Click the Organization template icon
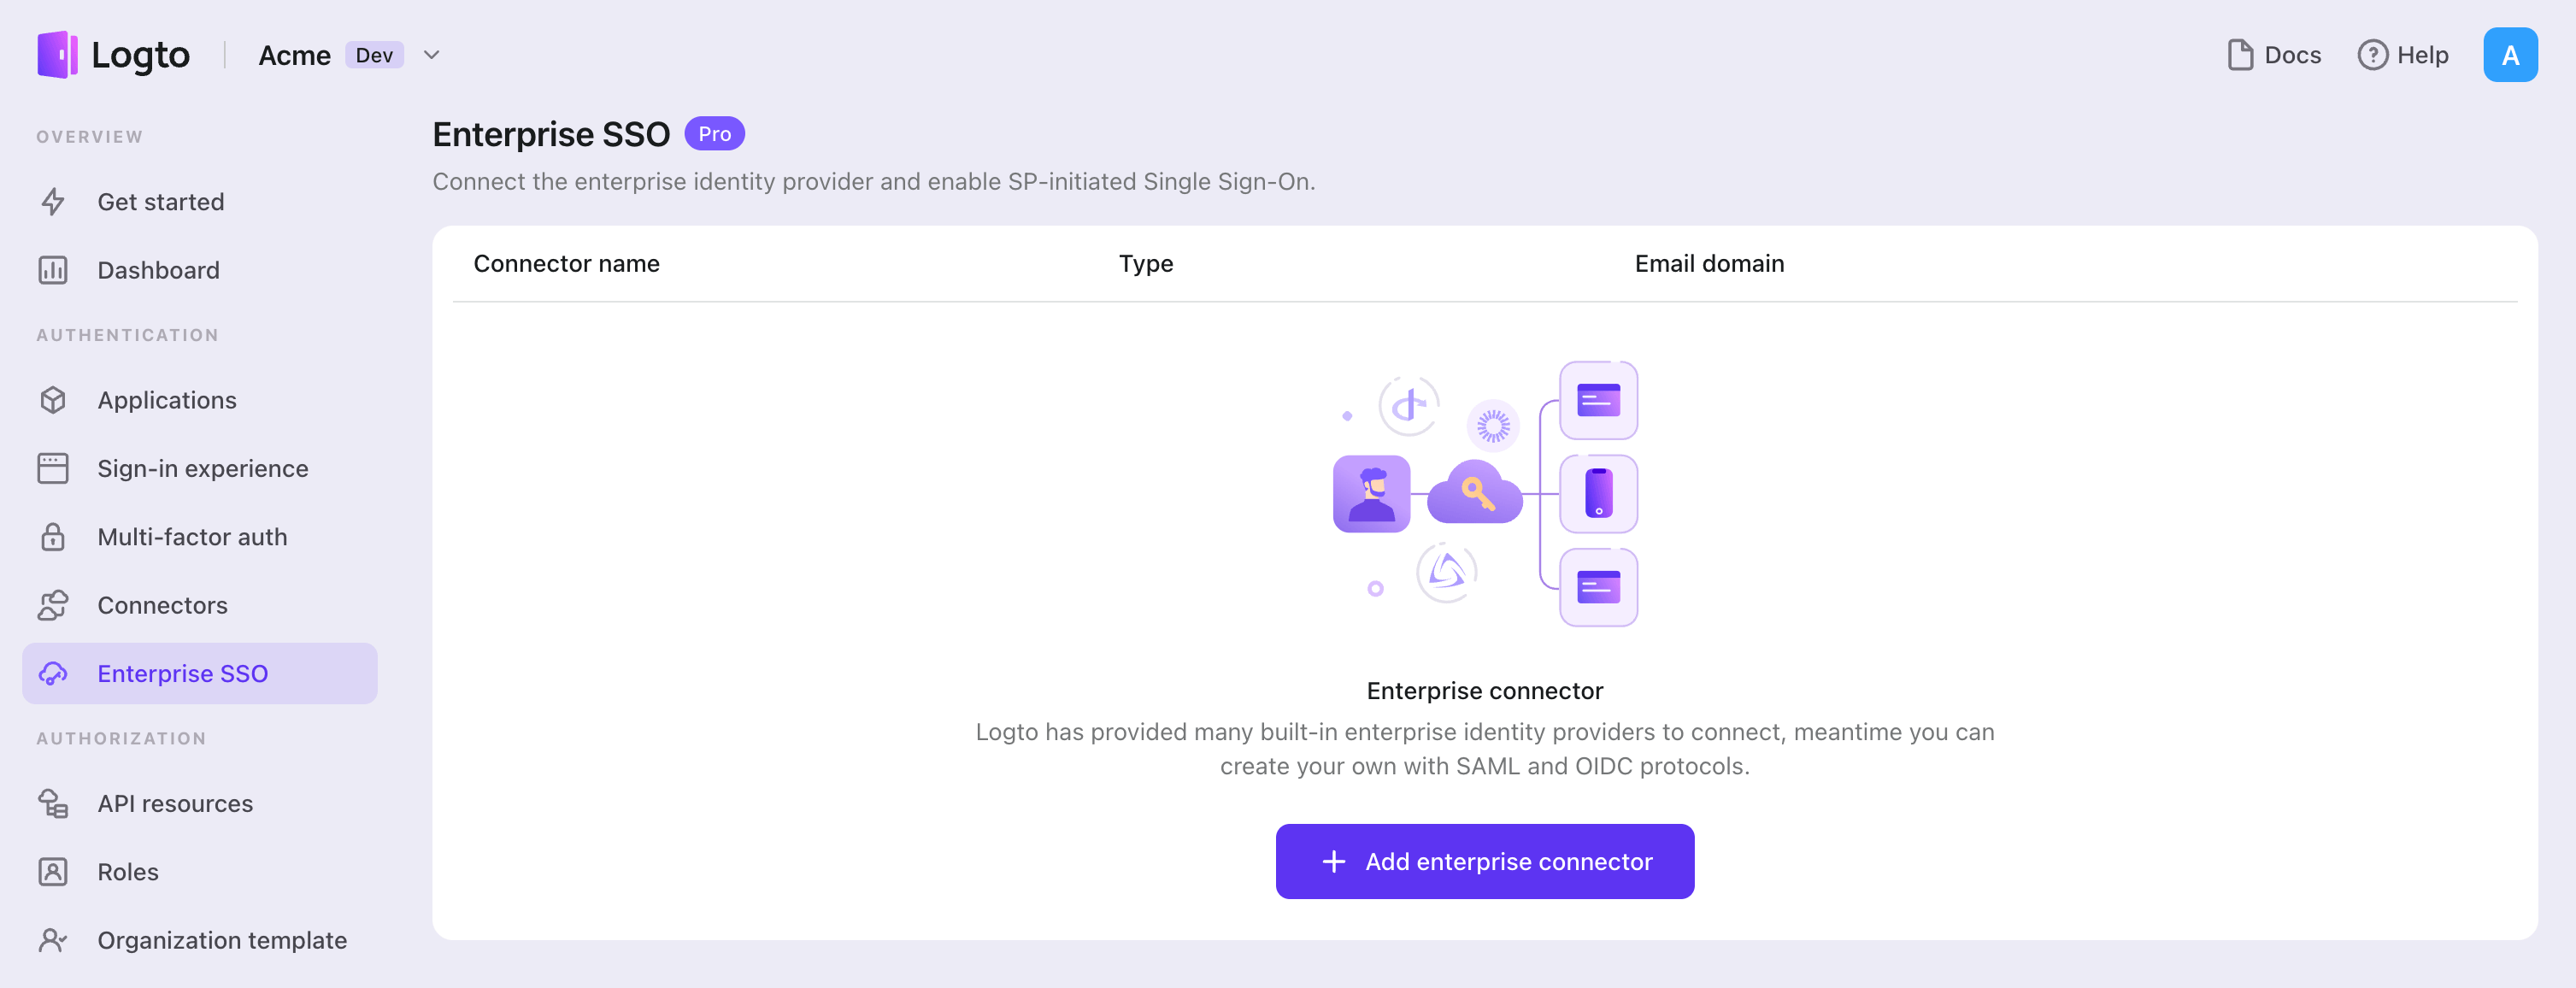This screenshot has width=2576, height=988. coord(53,940)
